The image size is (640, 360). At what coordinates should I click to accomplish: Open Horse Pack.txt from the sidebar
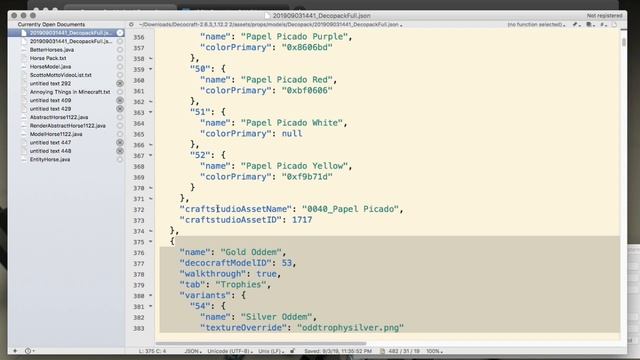pyautogui.click(x=48, y=58)
